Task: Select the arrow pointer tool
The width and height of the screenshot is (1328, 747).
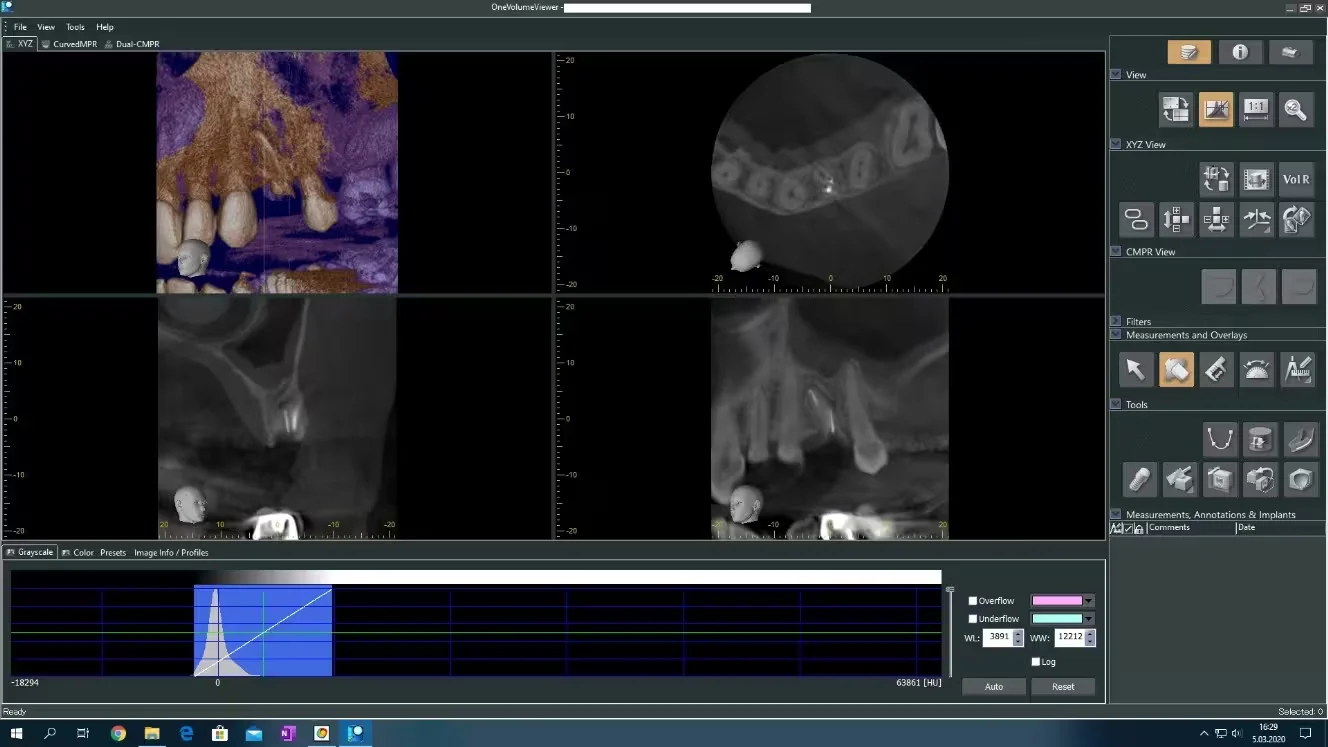Action: (1136, 370)
